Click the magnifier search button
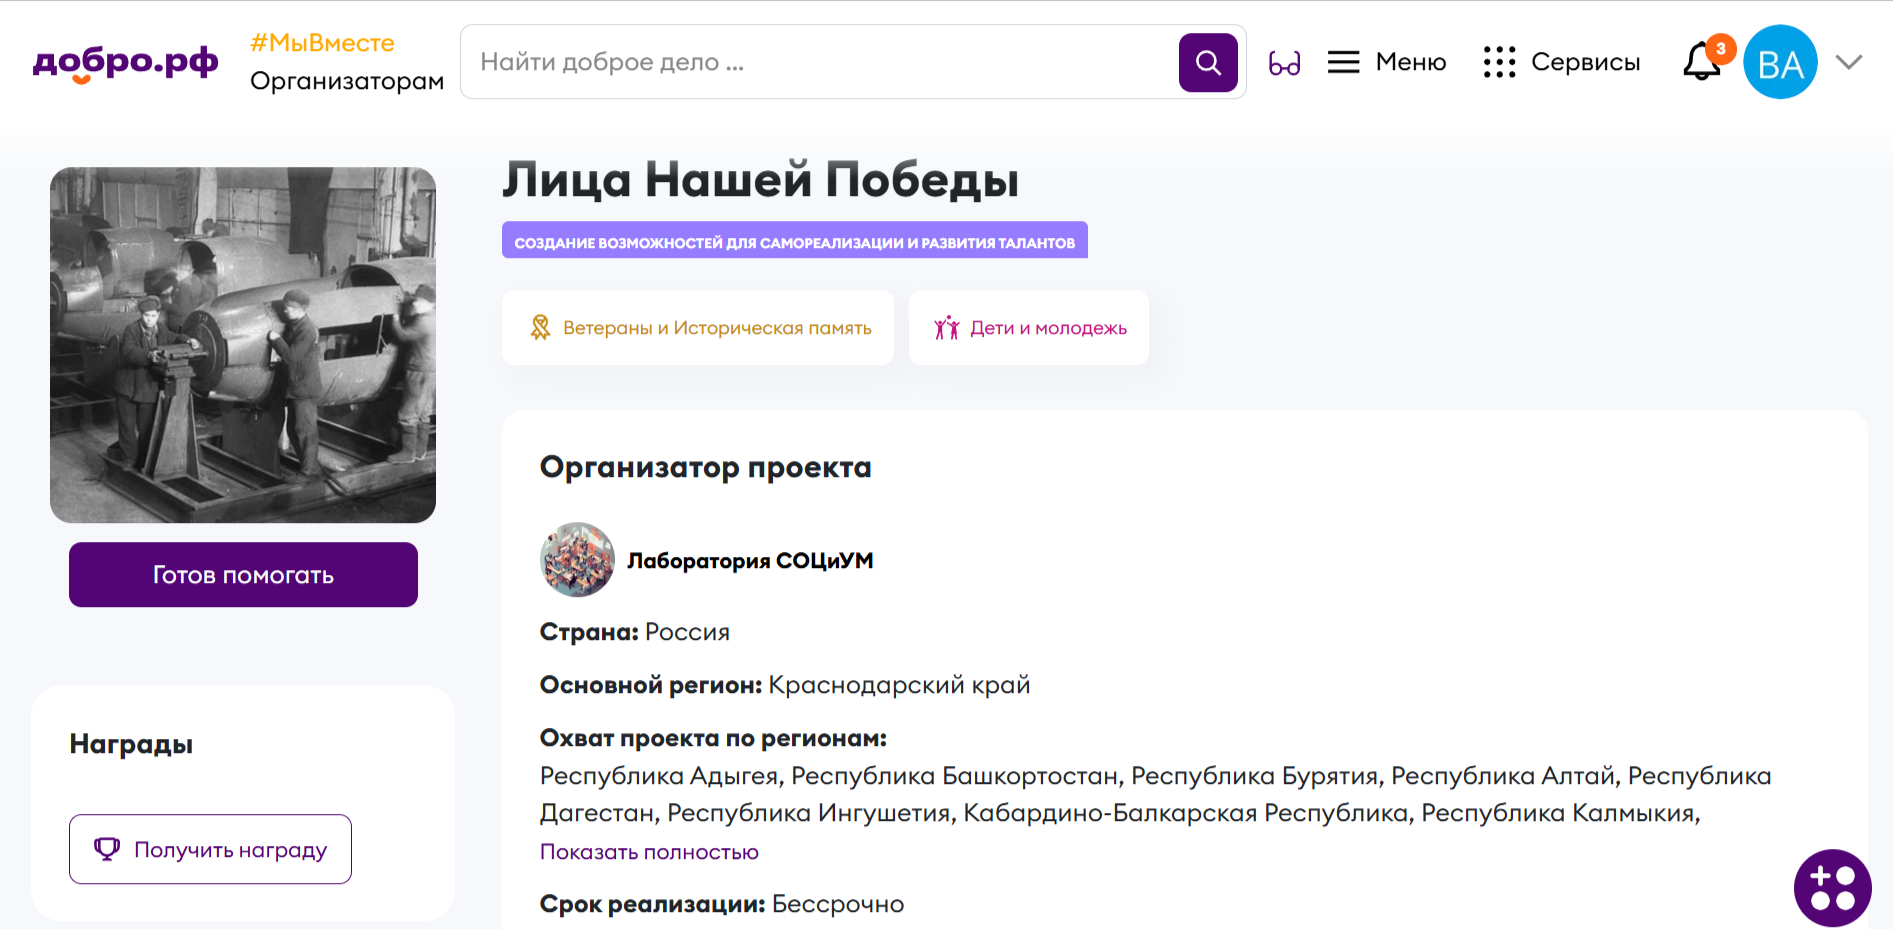The height and width of the screenshot is (929, 1893). tap(1208, 62)
